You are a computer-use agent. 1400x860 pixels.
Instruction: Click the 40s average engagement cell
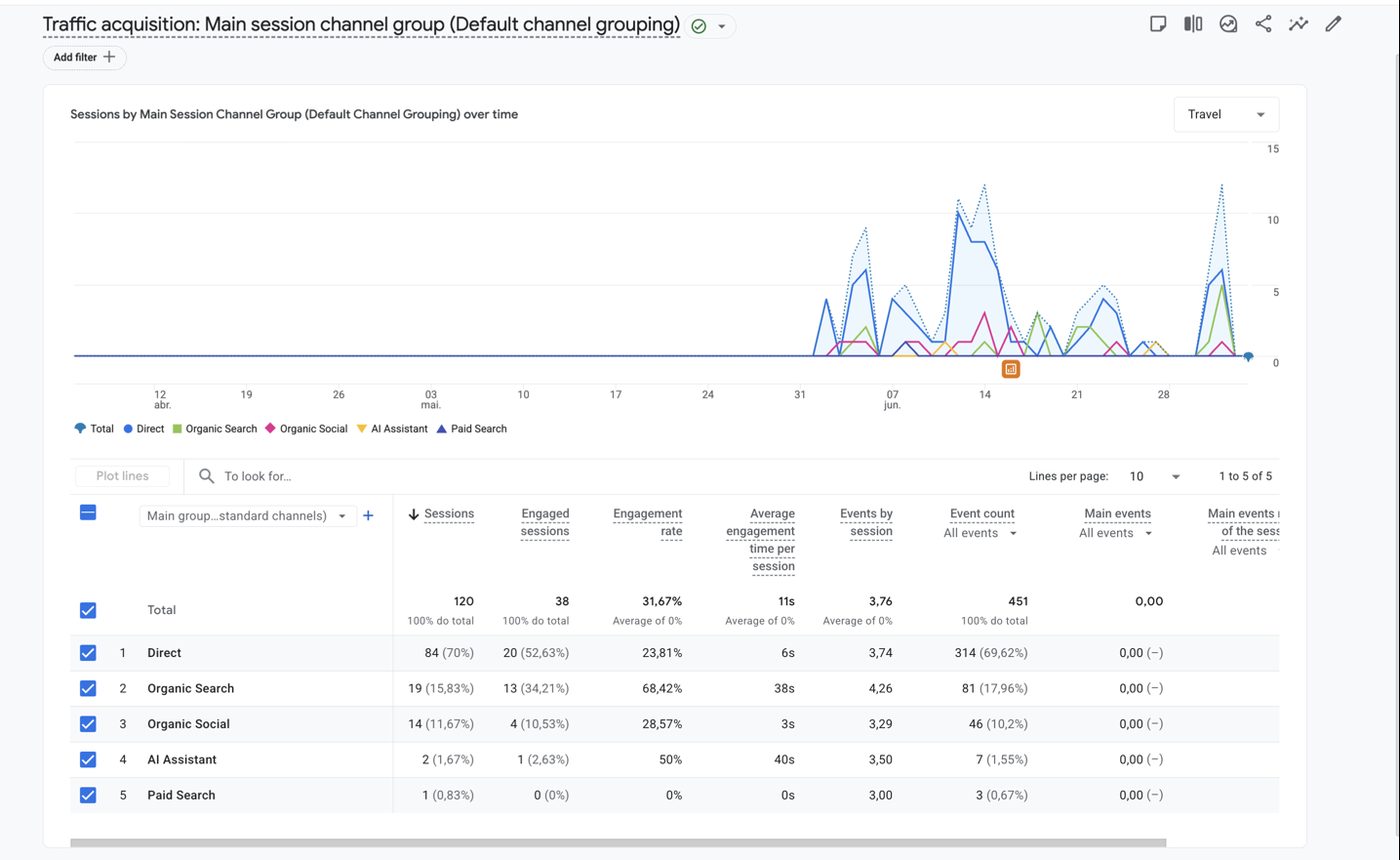(x=785, y=759)
